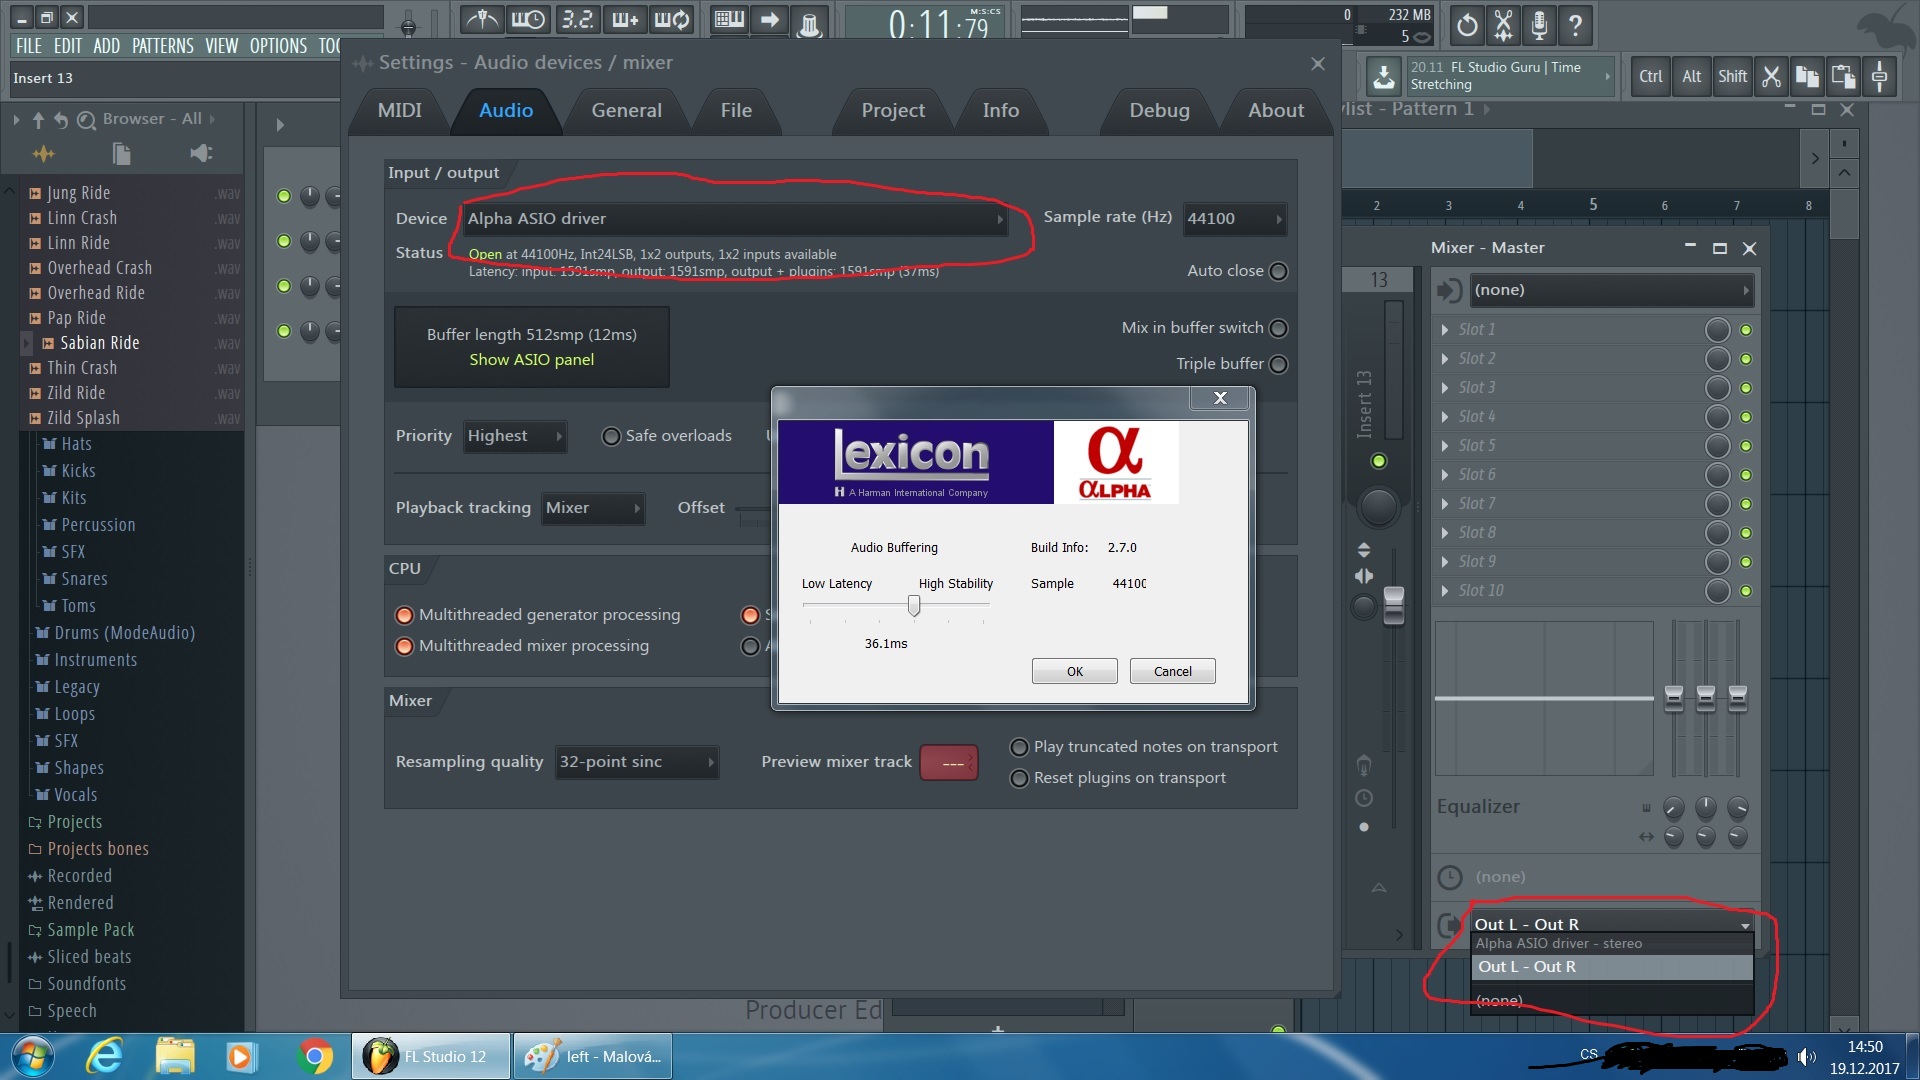Open the Alpha ASIO driver device dropdown
This screenshot has height=1080, width=1920.
(x=735, y=219)
